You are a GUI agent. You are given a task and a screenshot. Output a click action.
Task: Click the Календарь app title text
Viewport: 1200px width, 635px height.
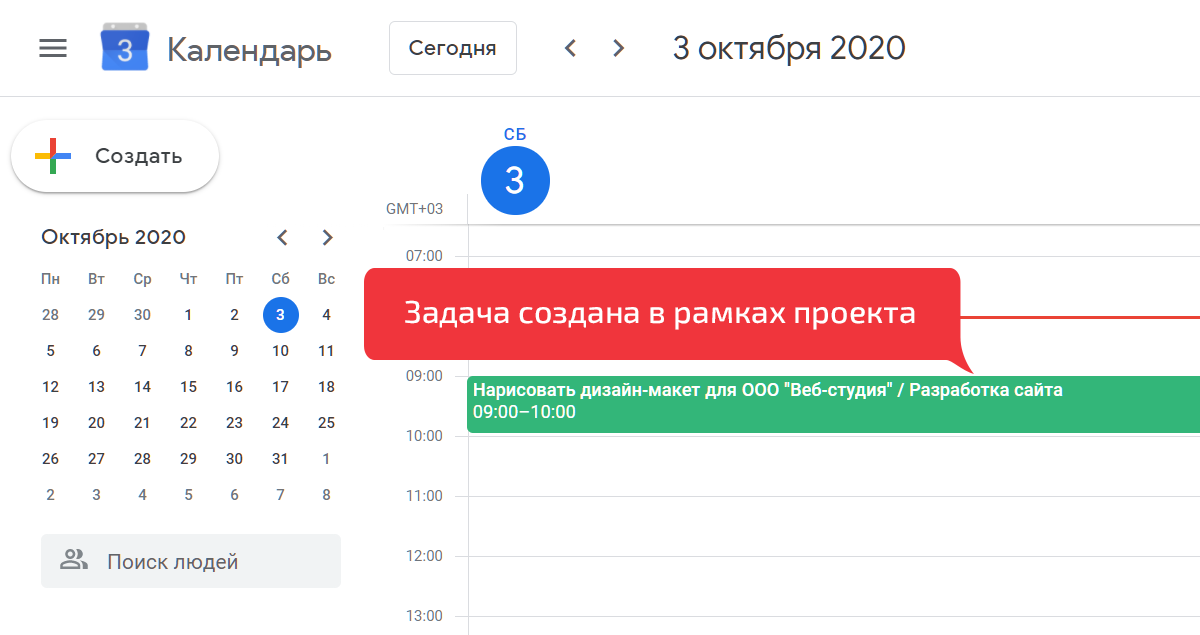pos(249,49)
